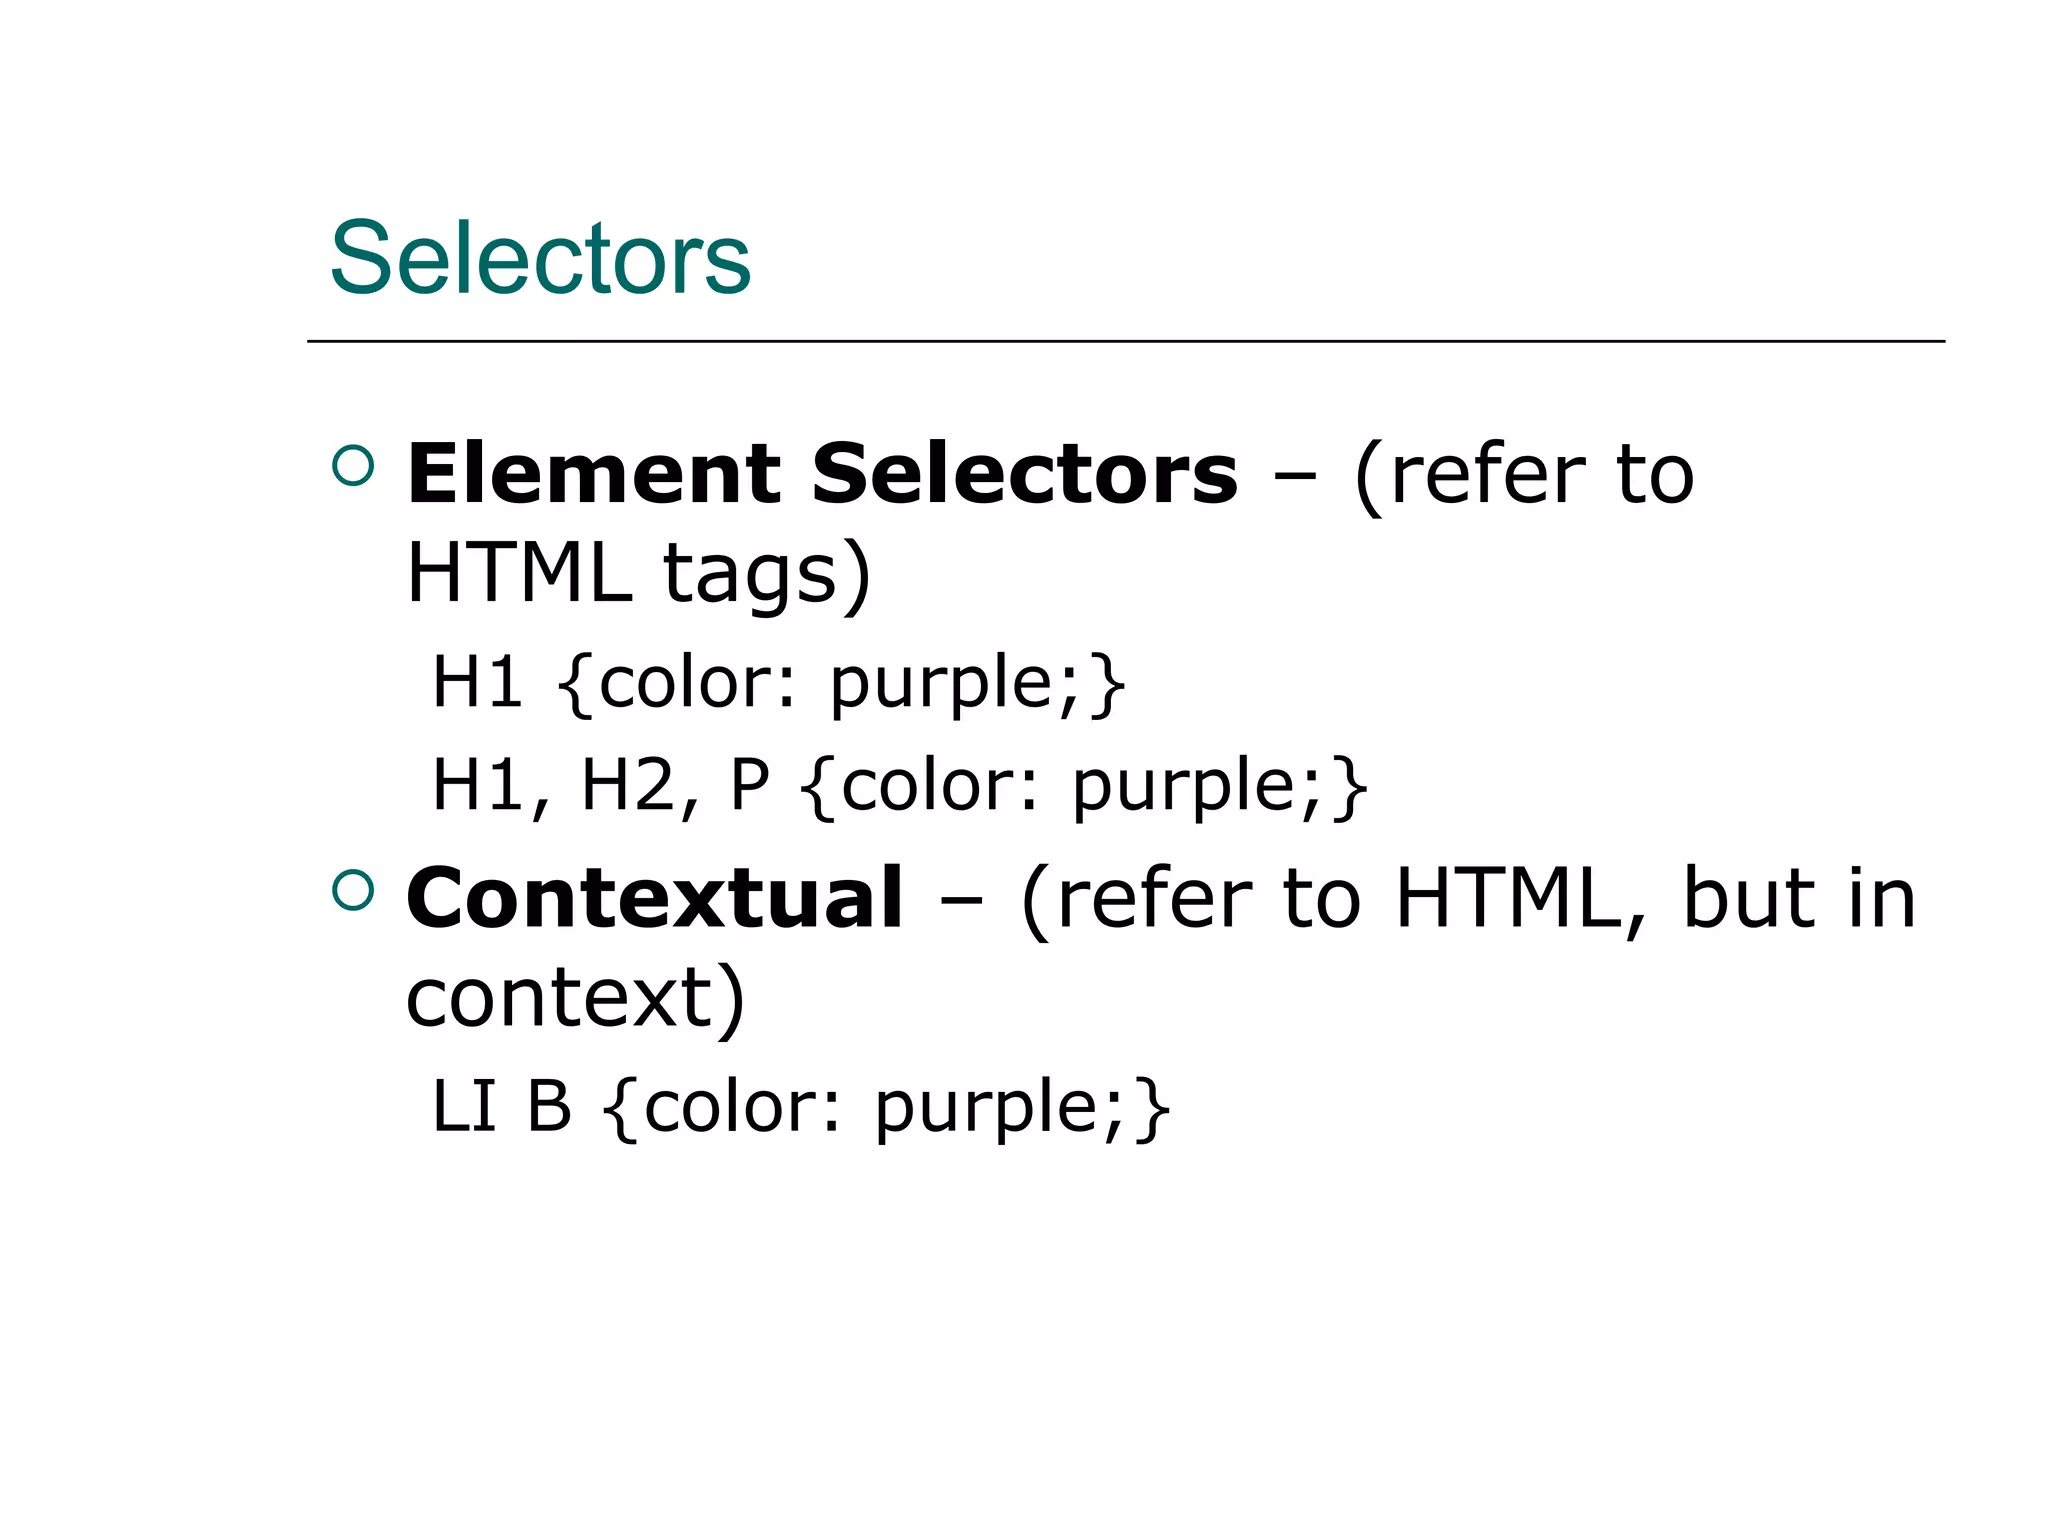
Task: Click "(refer to" after Element Selectors
Action: pyautogui.click(x=1523, y=474)
